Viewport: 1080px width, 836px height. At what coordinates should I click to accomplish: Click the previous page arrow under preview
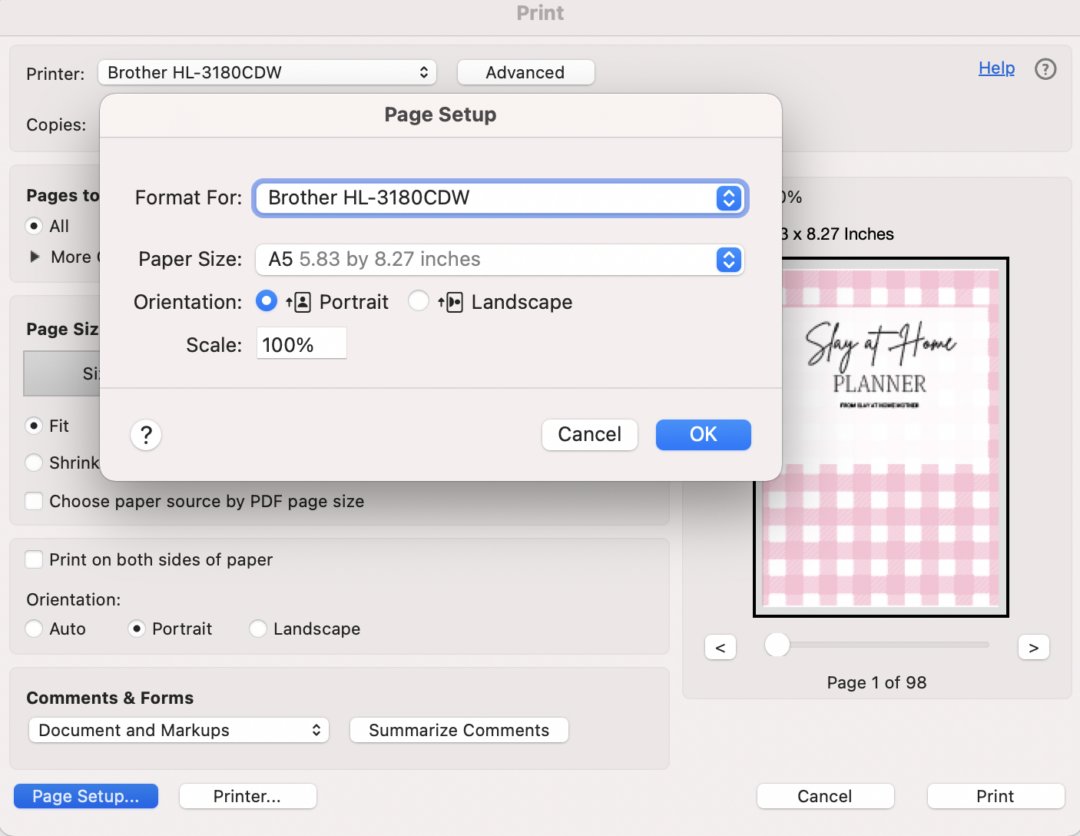[721, 647]
